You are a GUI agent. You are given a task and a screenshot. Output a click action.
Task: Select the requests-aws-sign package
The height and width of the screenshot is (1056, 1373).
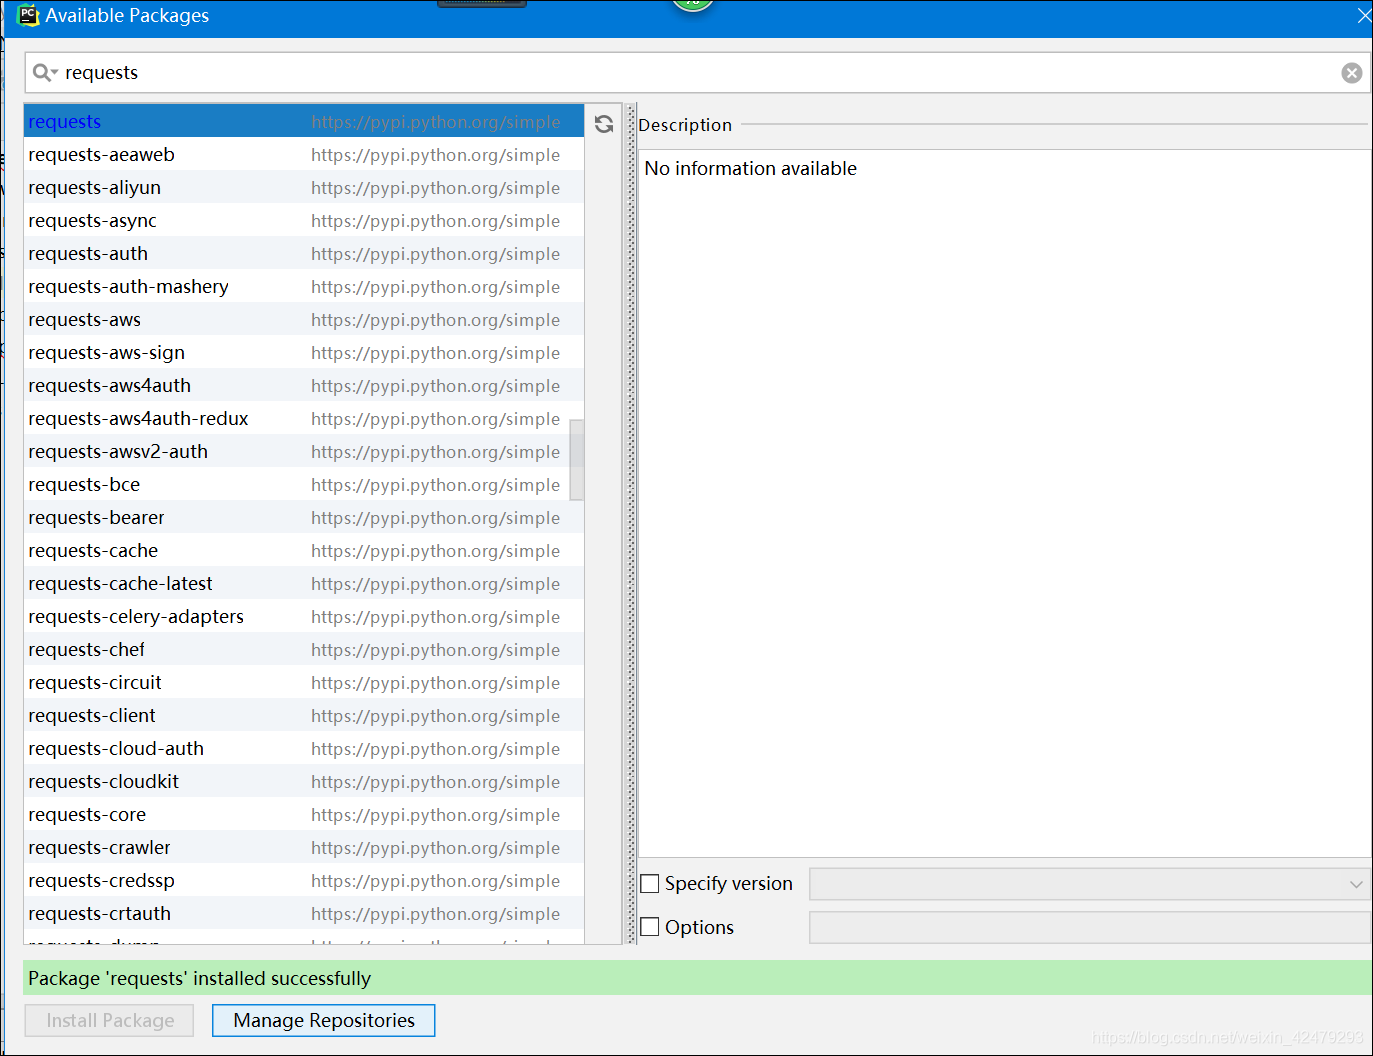pyautogui.click(x=304, y=353)
